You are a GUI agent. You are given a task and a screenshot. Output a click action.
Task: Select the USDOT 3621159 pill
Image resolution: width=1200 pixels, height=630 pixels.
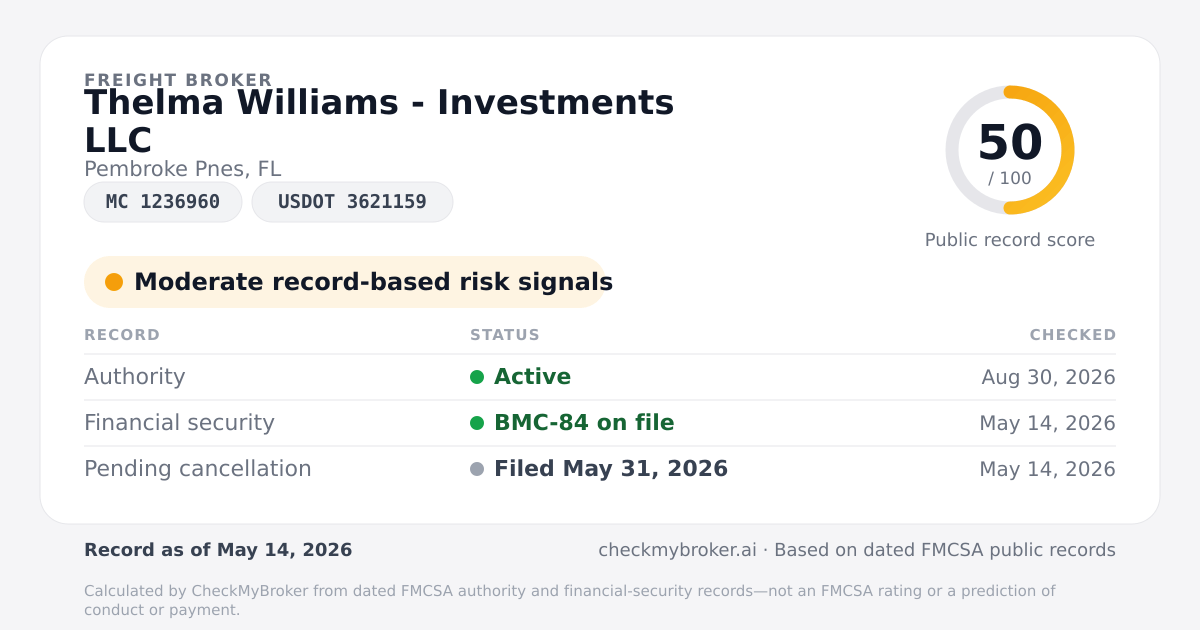click(x=352, y=202)
